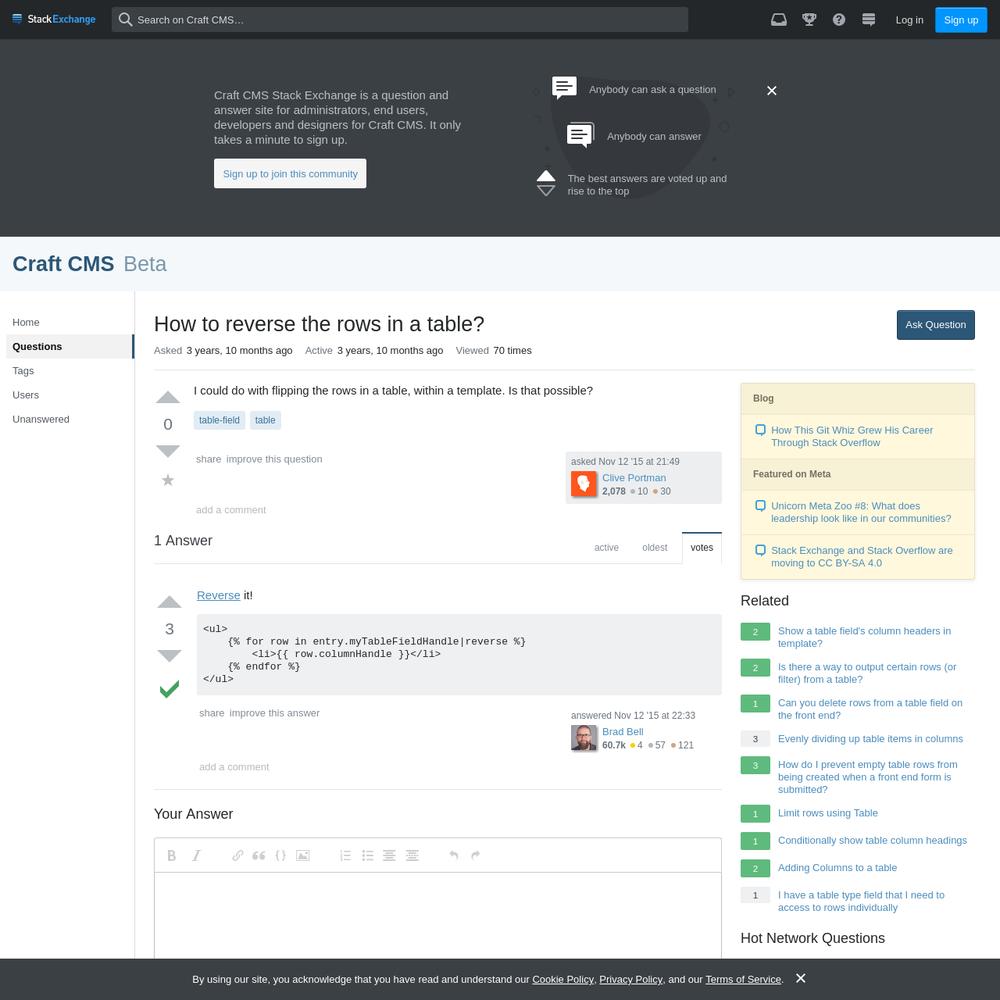Click Clive Portman's avatar

(x=584, y=484)
